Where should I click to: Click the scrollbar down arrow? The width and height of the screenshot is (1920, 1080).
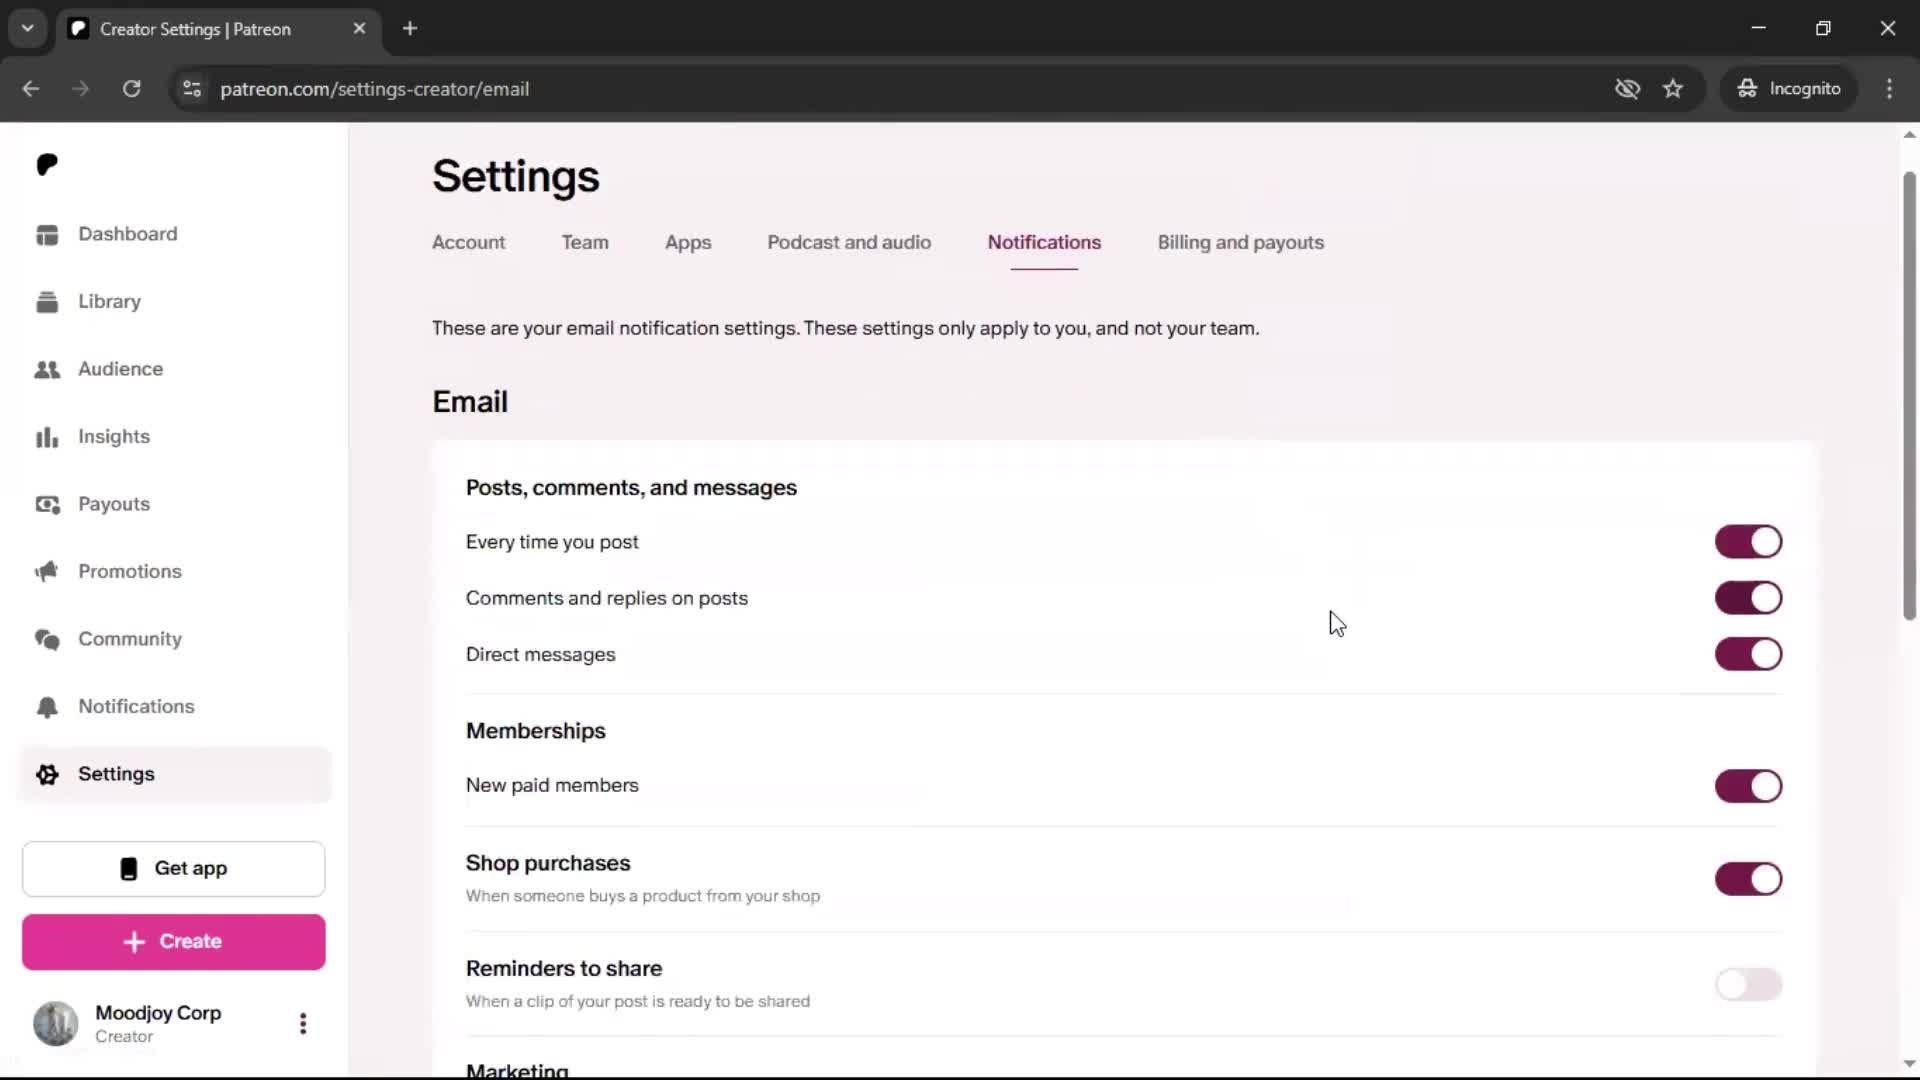[x=1909, y=1064]
